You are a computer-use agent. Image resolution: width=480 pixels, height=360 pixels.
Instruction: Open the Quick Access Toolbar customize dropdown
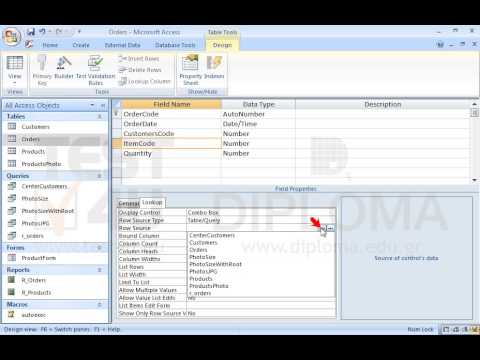79,32
